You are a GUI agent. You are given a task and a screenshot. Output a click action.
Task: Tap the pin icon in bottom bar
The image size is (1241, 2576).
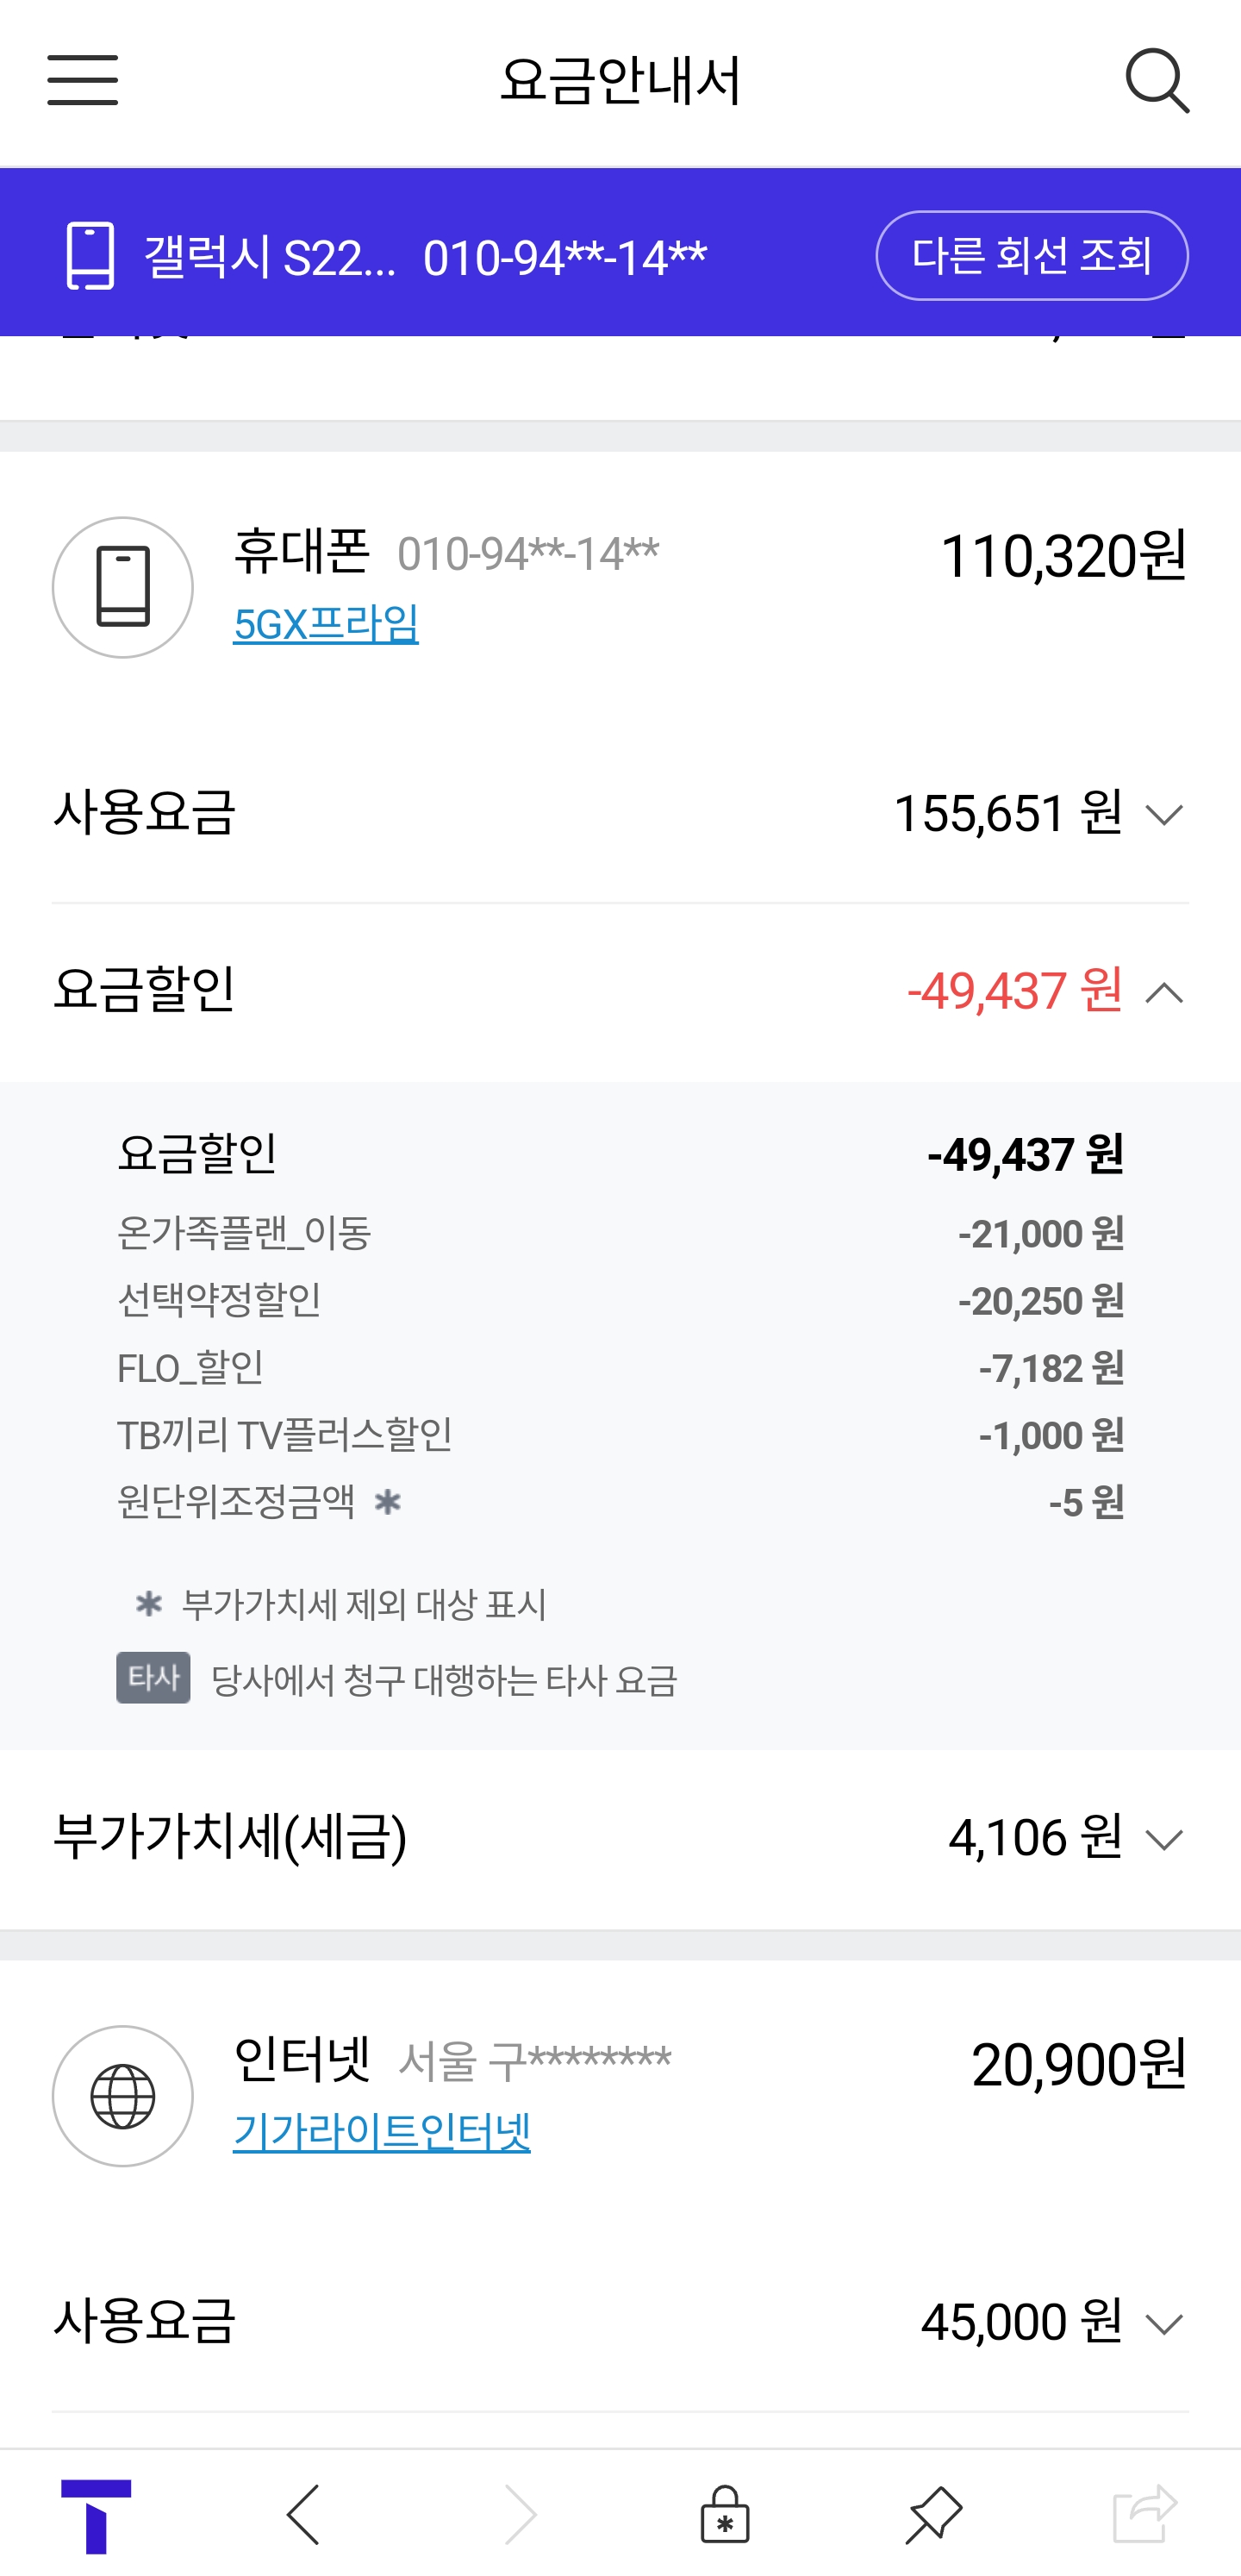pos(933,2514)
